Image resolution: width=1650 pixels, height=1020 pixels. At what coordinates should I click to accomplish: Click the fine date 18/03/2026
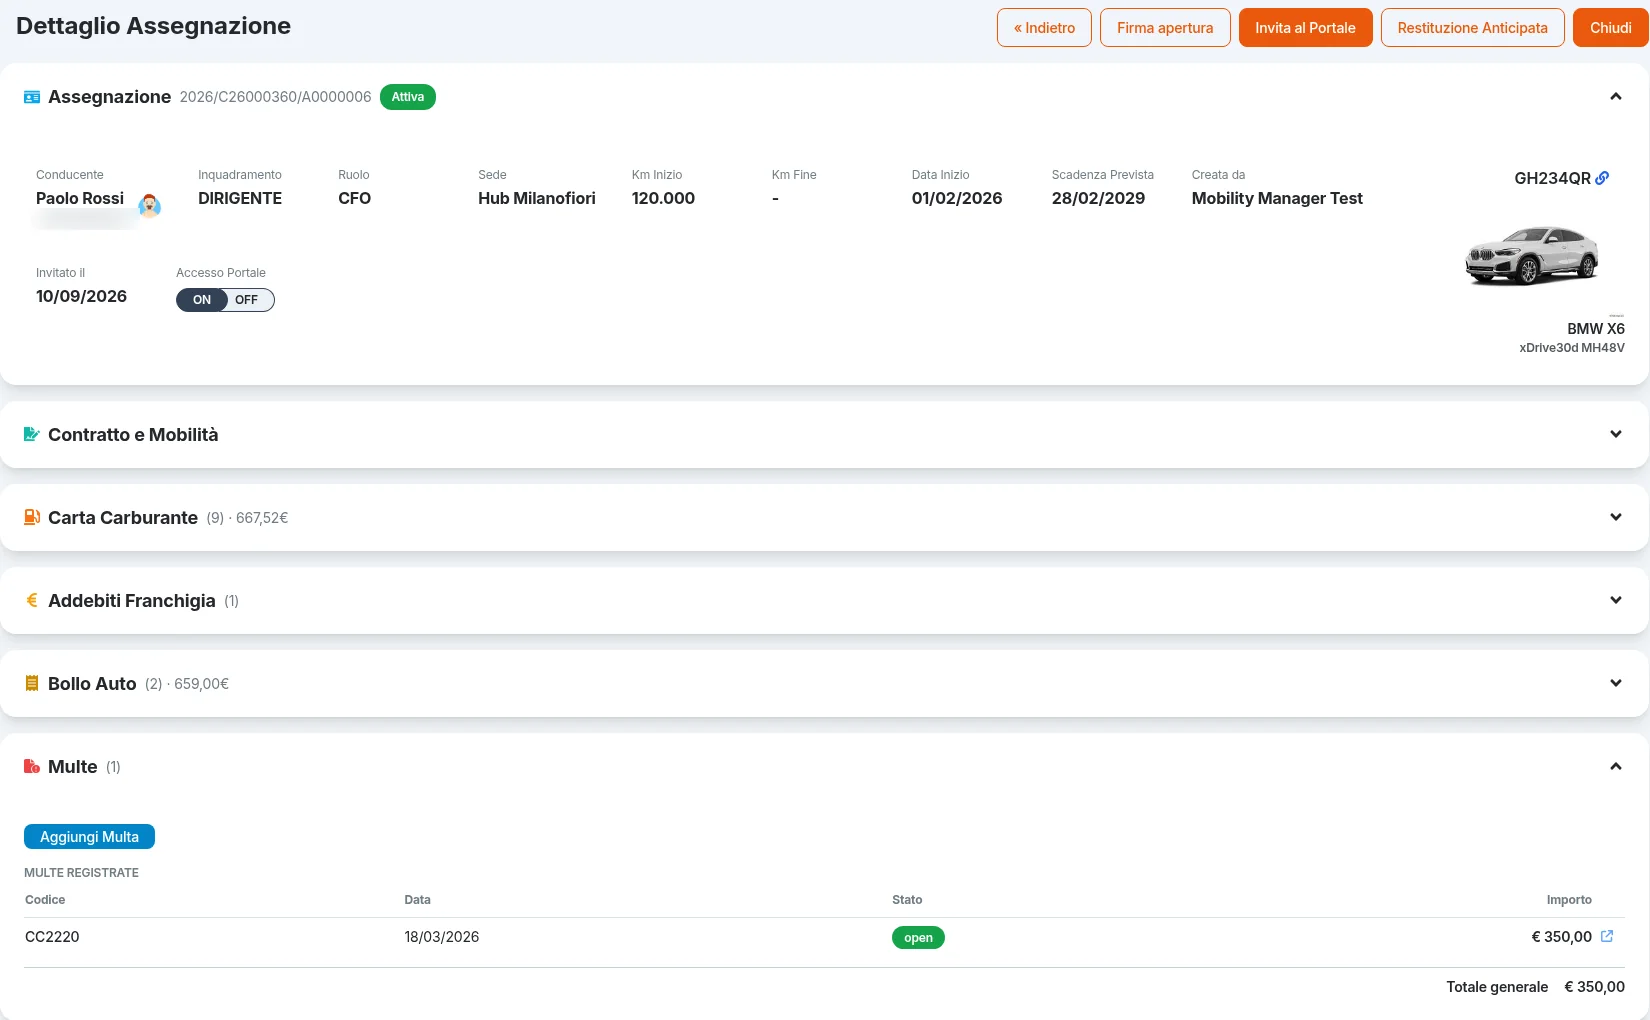pos(442,937)
